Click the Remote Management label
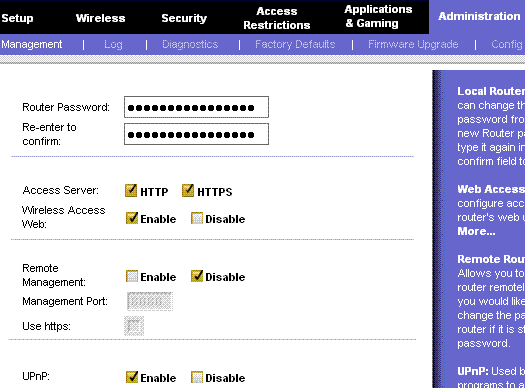Viewport: 525px width, 388px height. 54,275
